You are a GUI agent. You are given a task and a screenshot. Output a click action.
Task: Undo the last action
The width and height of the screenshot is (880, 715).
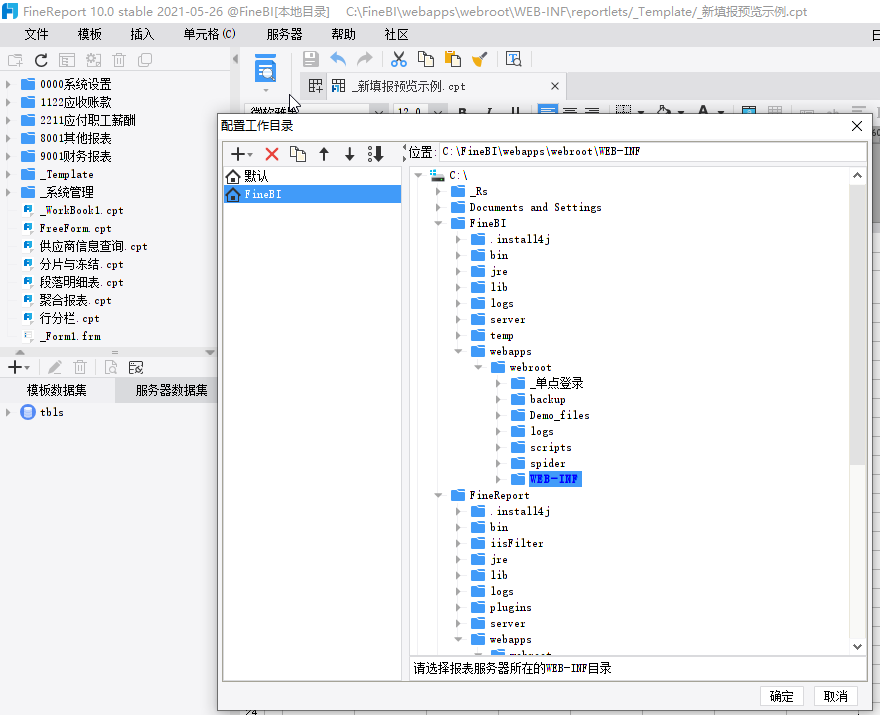338,59
